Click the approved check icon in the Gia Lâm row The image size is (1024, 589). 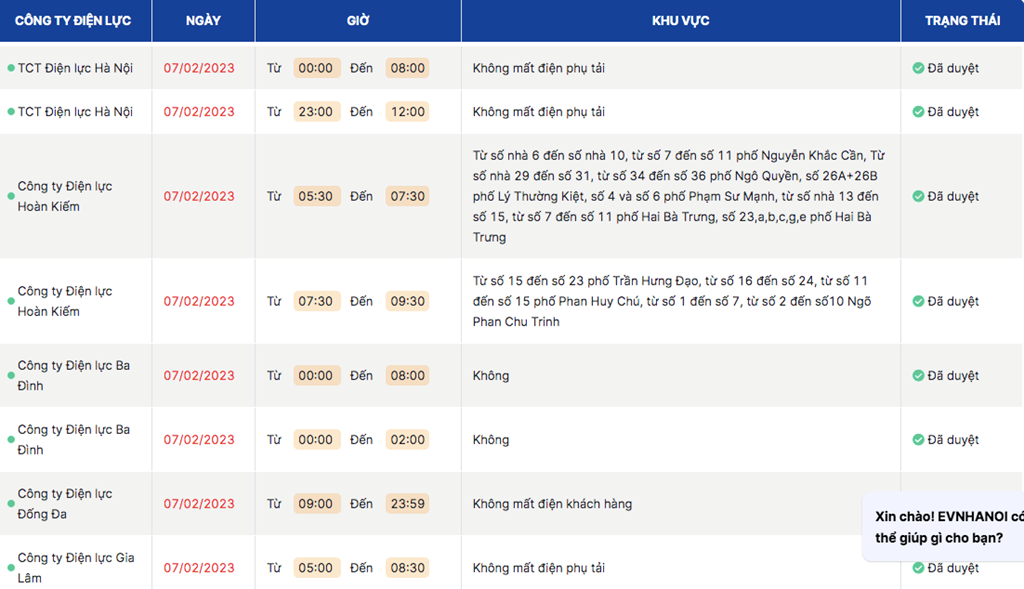[918, 567]
